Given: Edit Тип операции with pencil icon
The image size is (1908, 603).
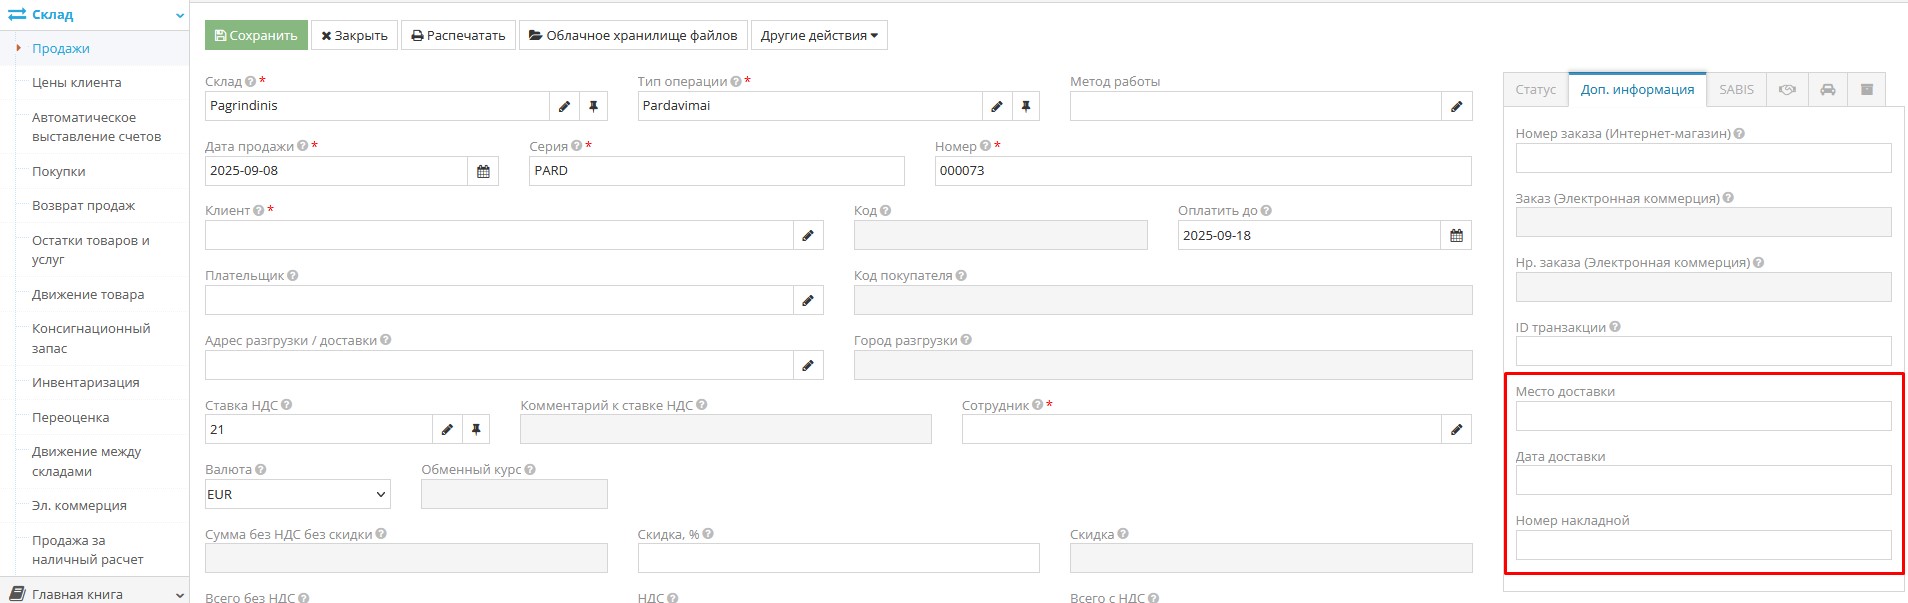Looking at the screenshot, I should [x=996, y=106].
